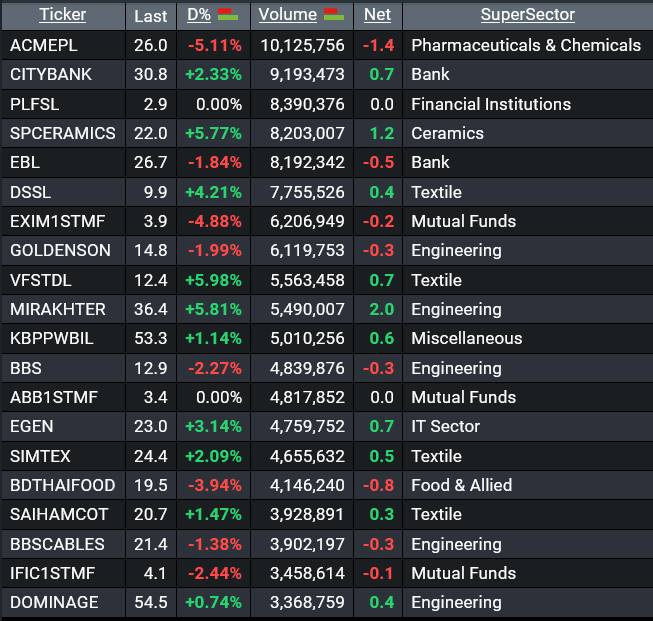
Task: Sort by SuperSector column header
Action: point(527,15)
